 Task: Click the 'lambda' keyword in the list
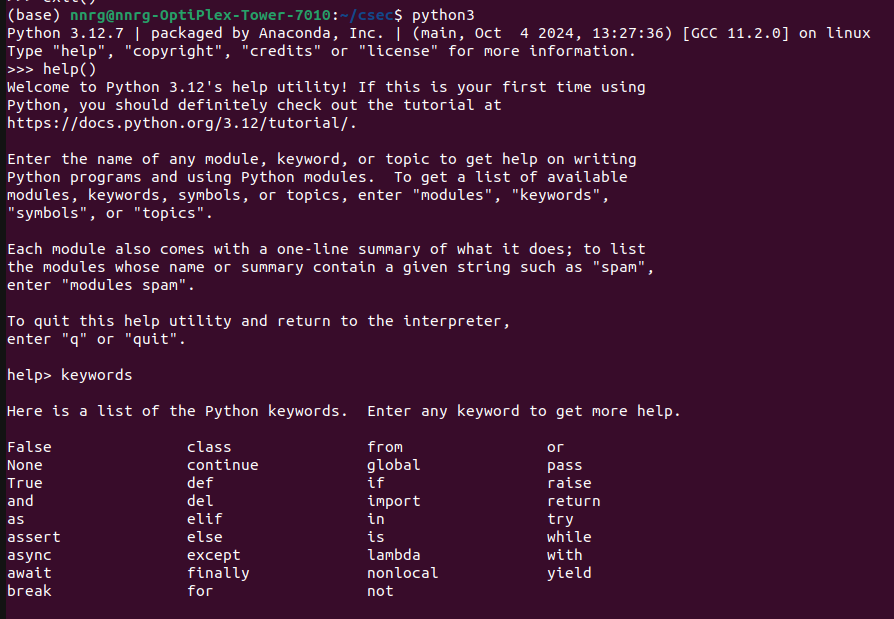[393, 555]
